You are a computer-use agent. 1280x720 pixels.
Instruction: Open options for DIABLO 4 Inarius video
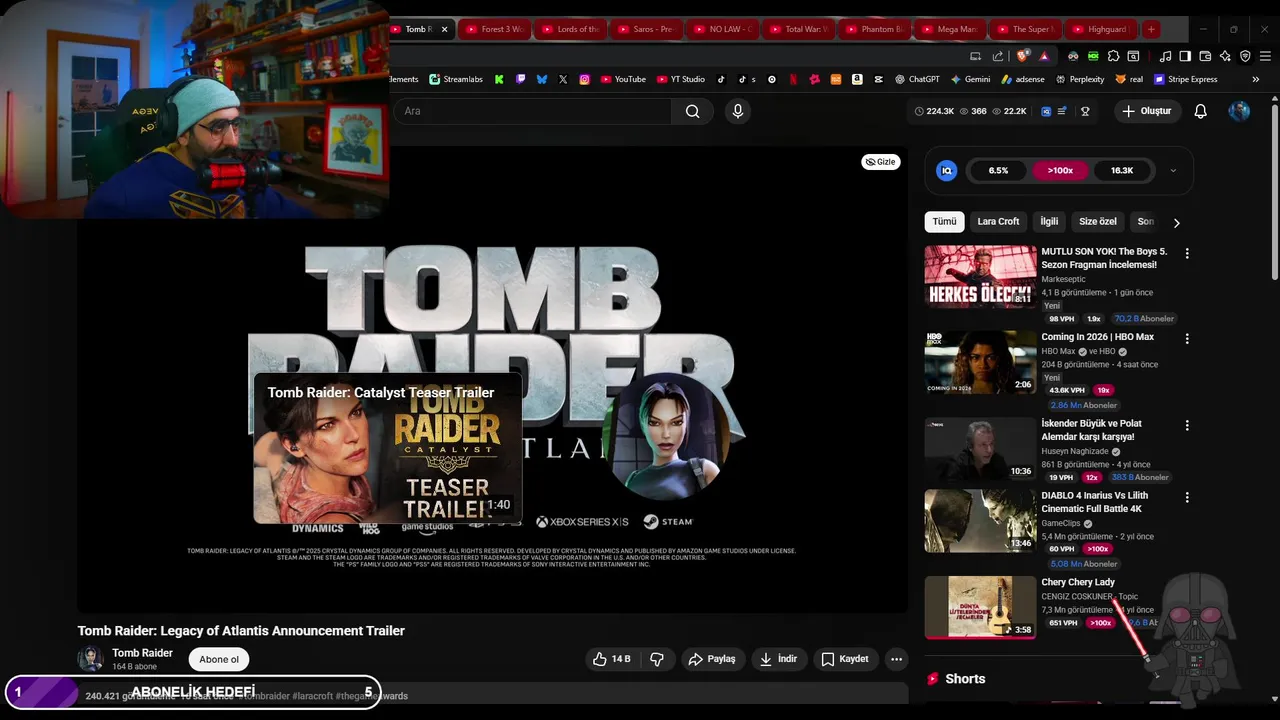point(1187,497)
